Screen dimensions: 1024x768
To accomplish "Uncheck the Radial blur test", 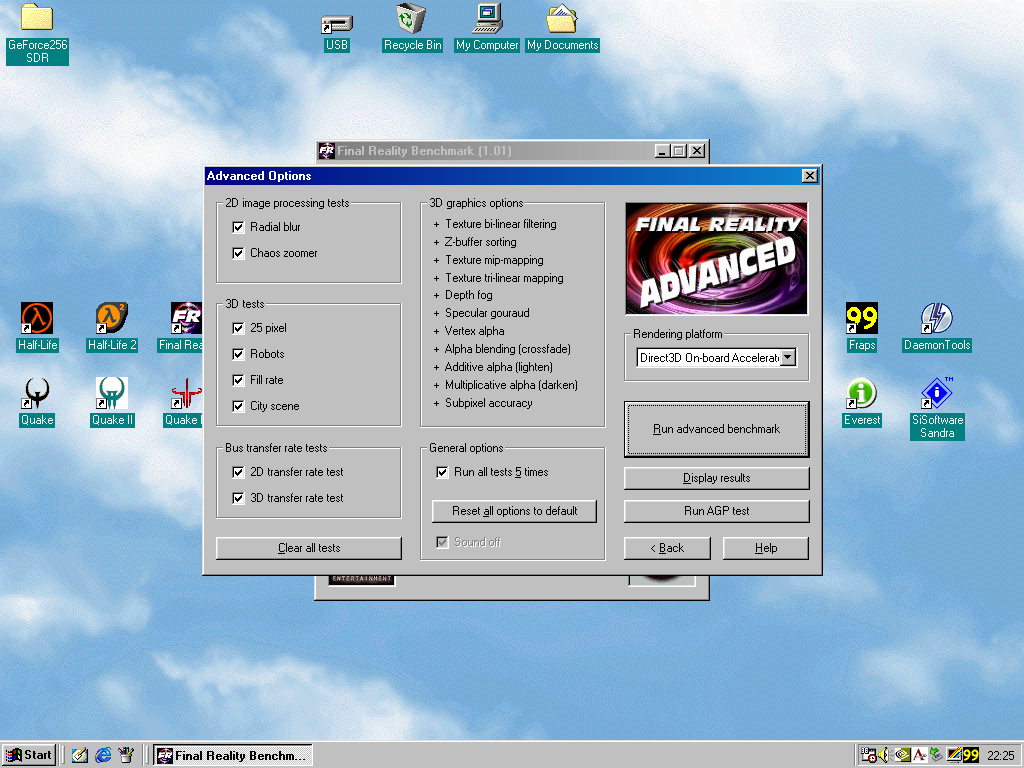I will [238, 228].
